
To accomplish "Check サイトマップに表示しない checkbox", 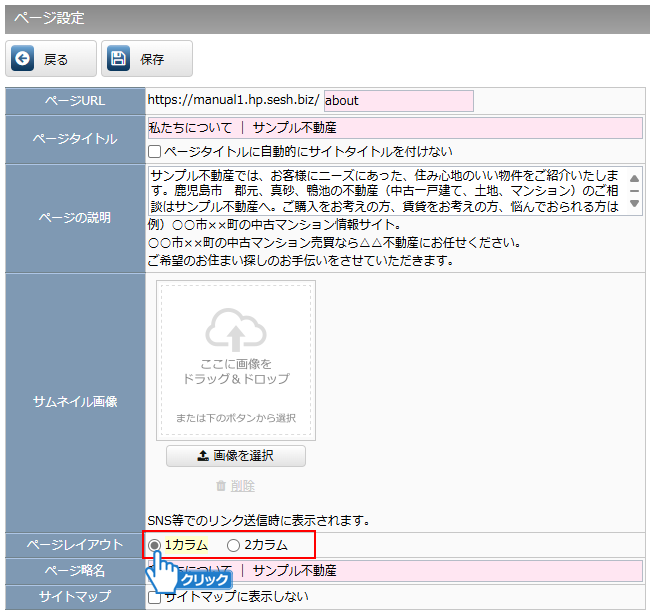I will (155, 597).
